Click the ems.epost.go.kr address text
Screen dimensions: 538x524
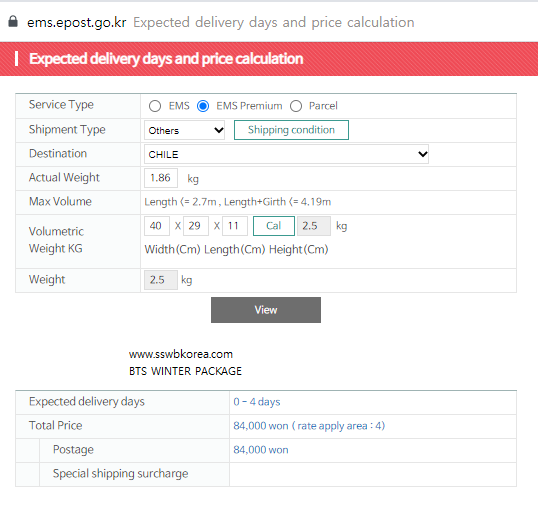coord(77,22)
